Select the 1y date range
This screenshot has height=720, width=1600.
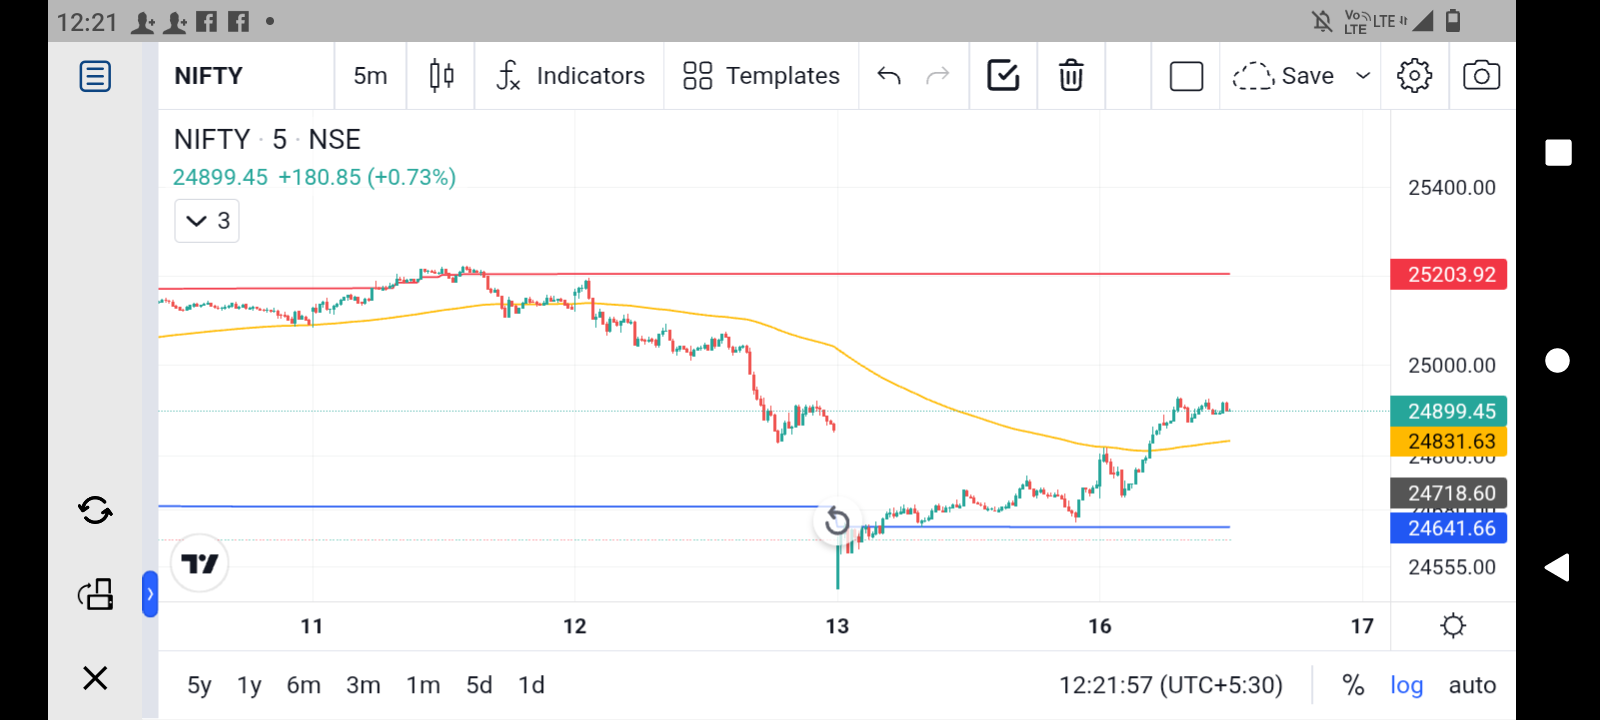(249, 685)
